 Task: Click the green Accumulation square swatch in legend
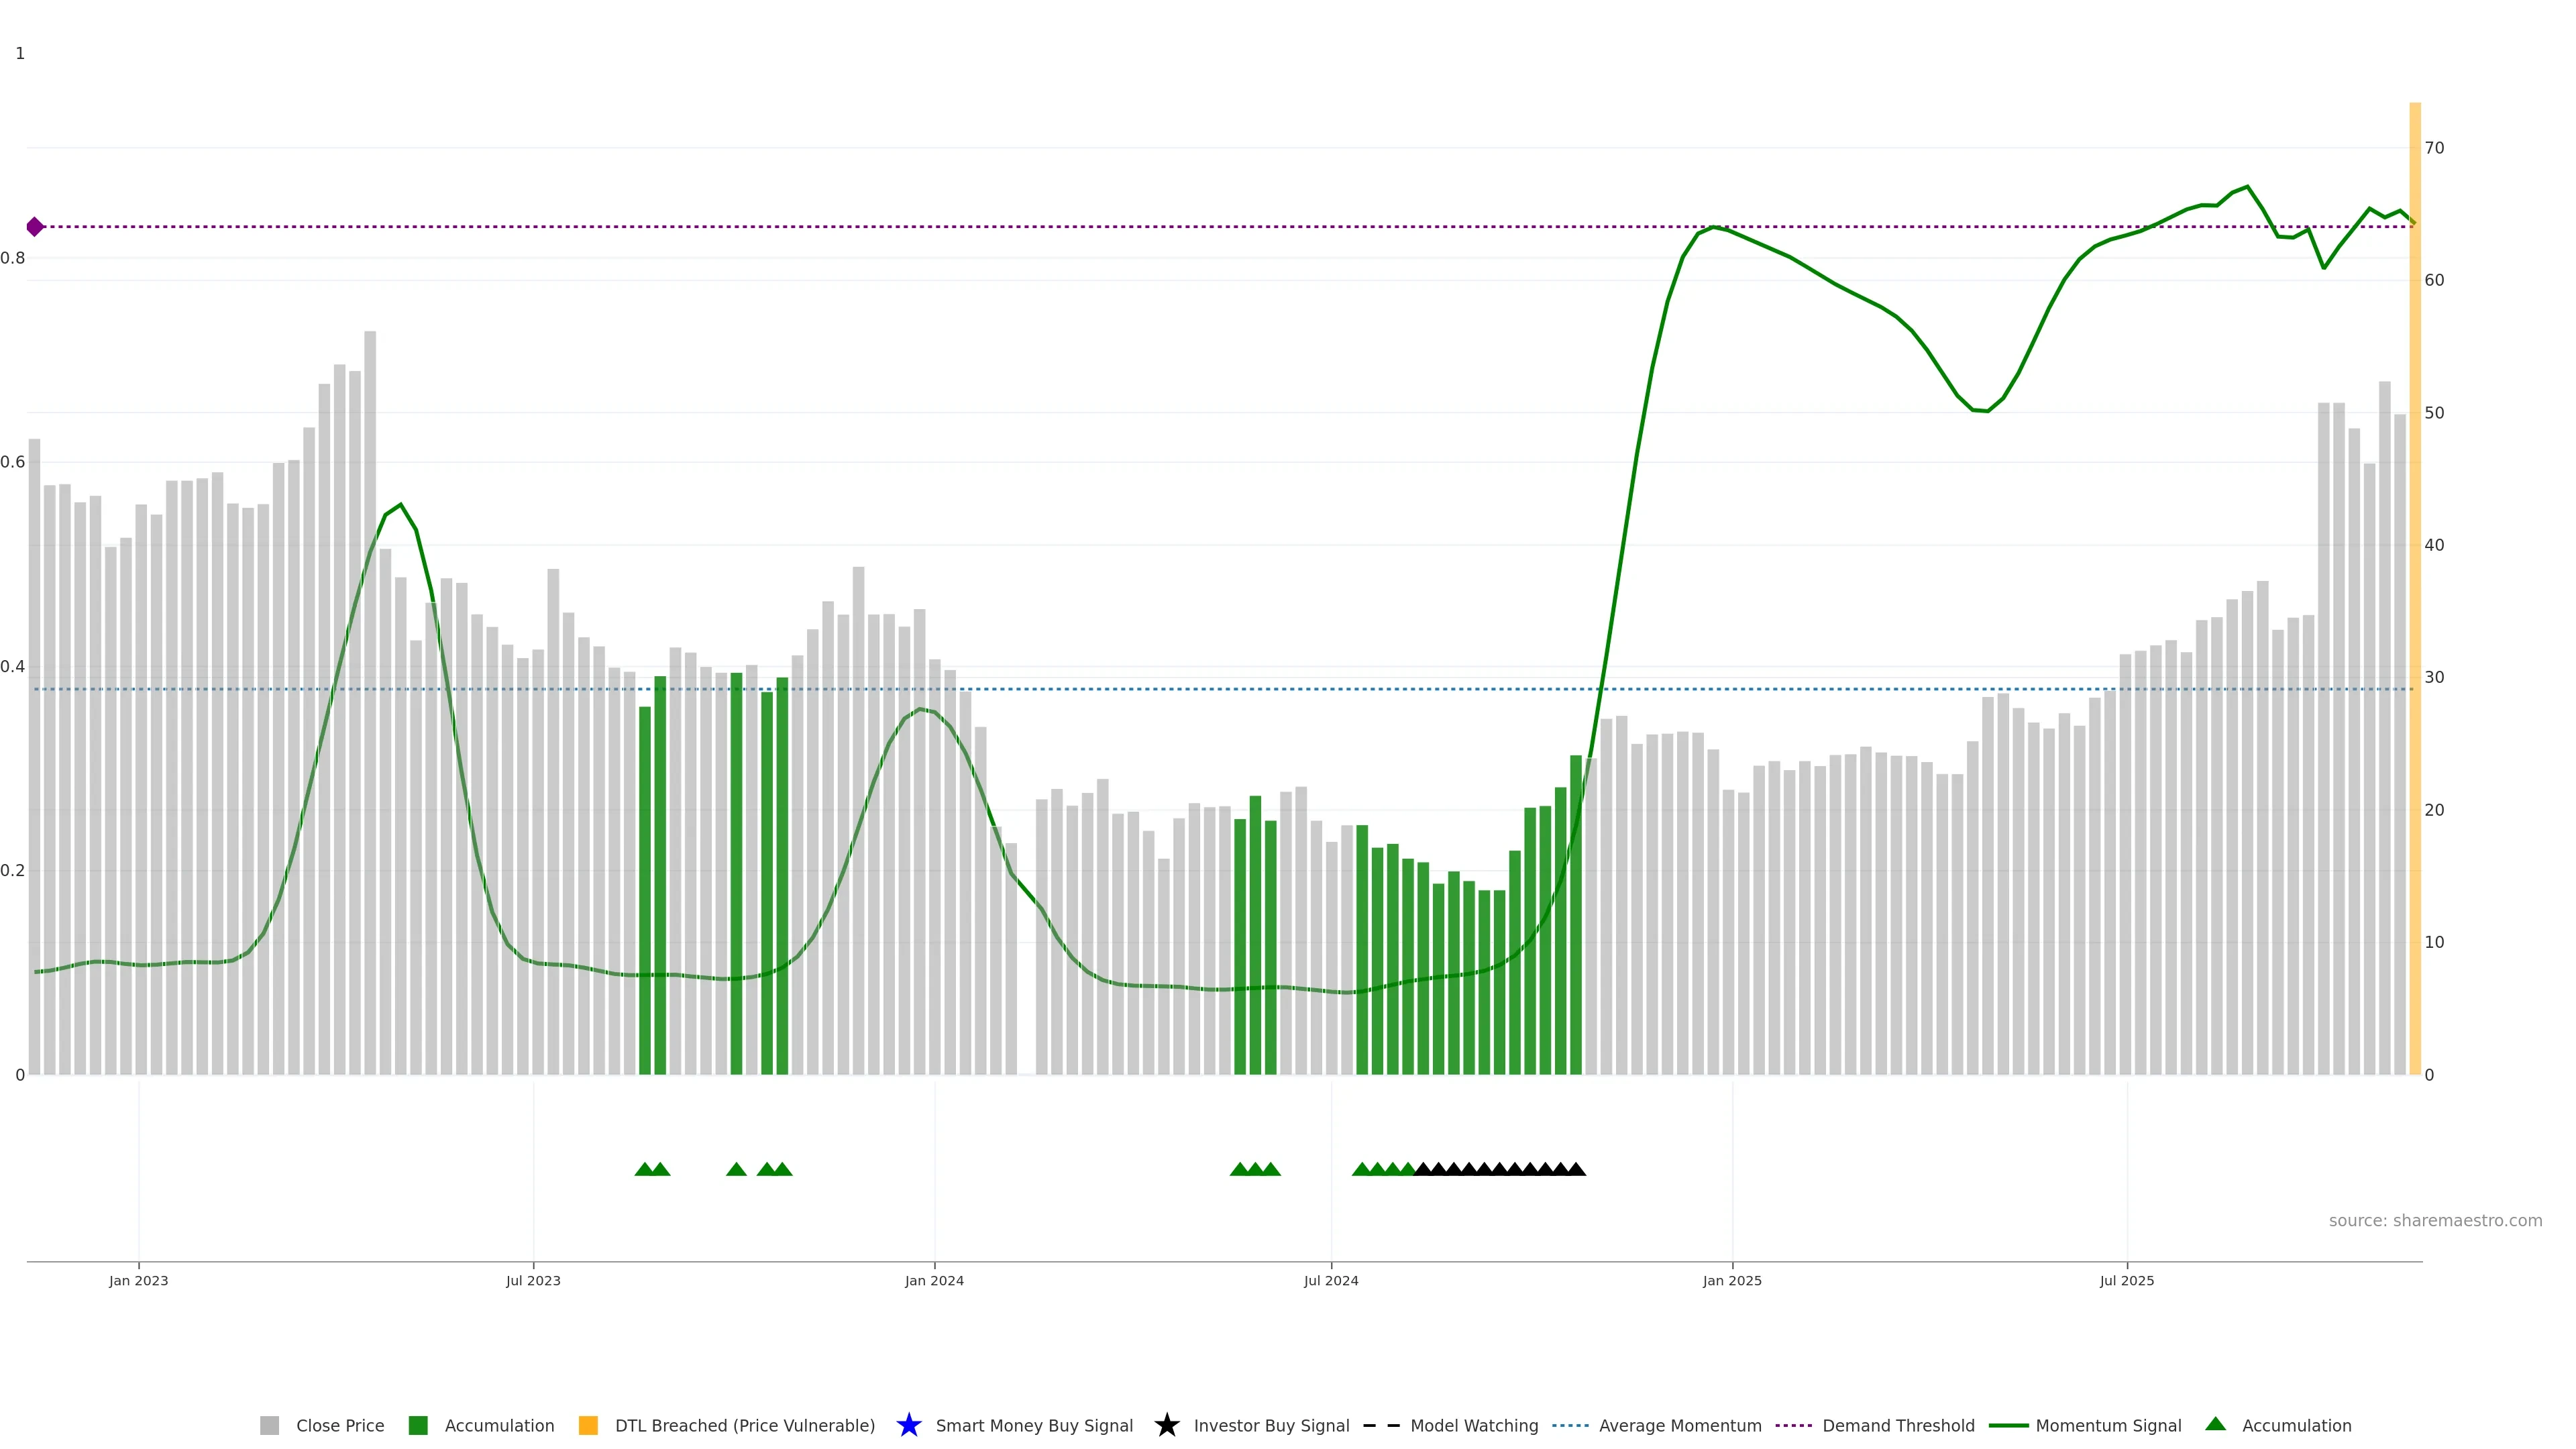tap(418, 1425)
